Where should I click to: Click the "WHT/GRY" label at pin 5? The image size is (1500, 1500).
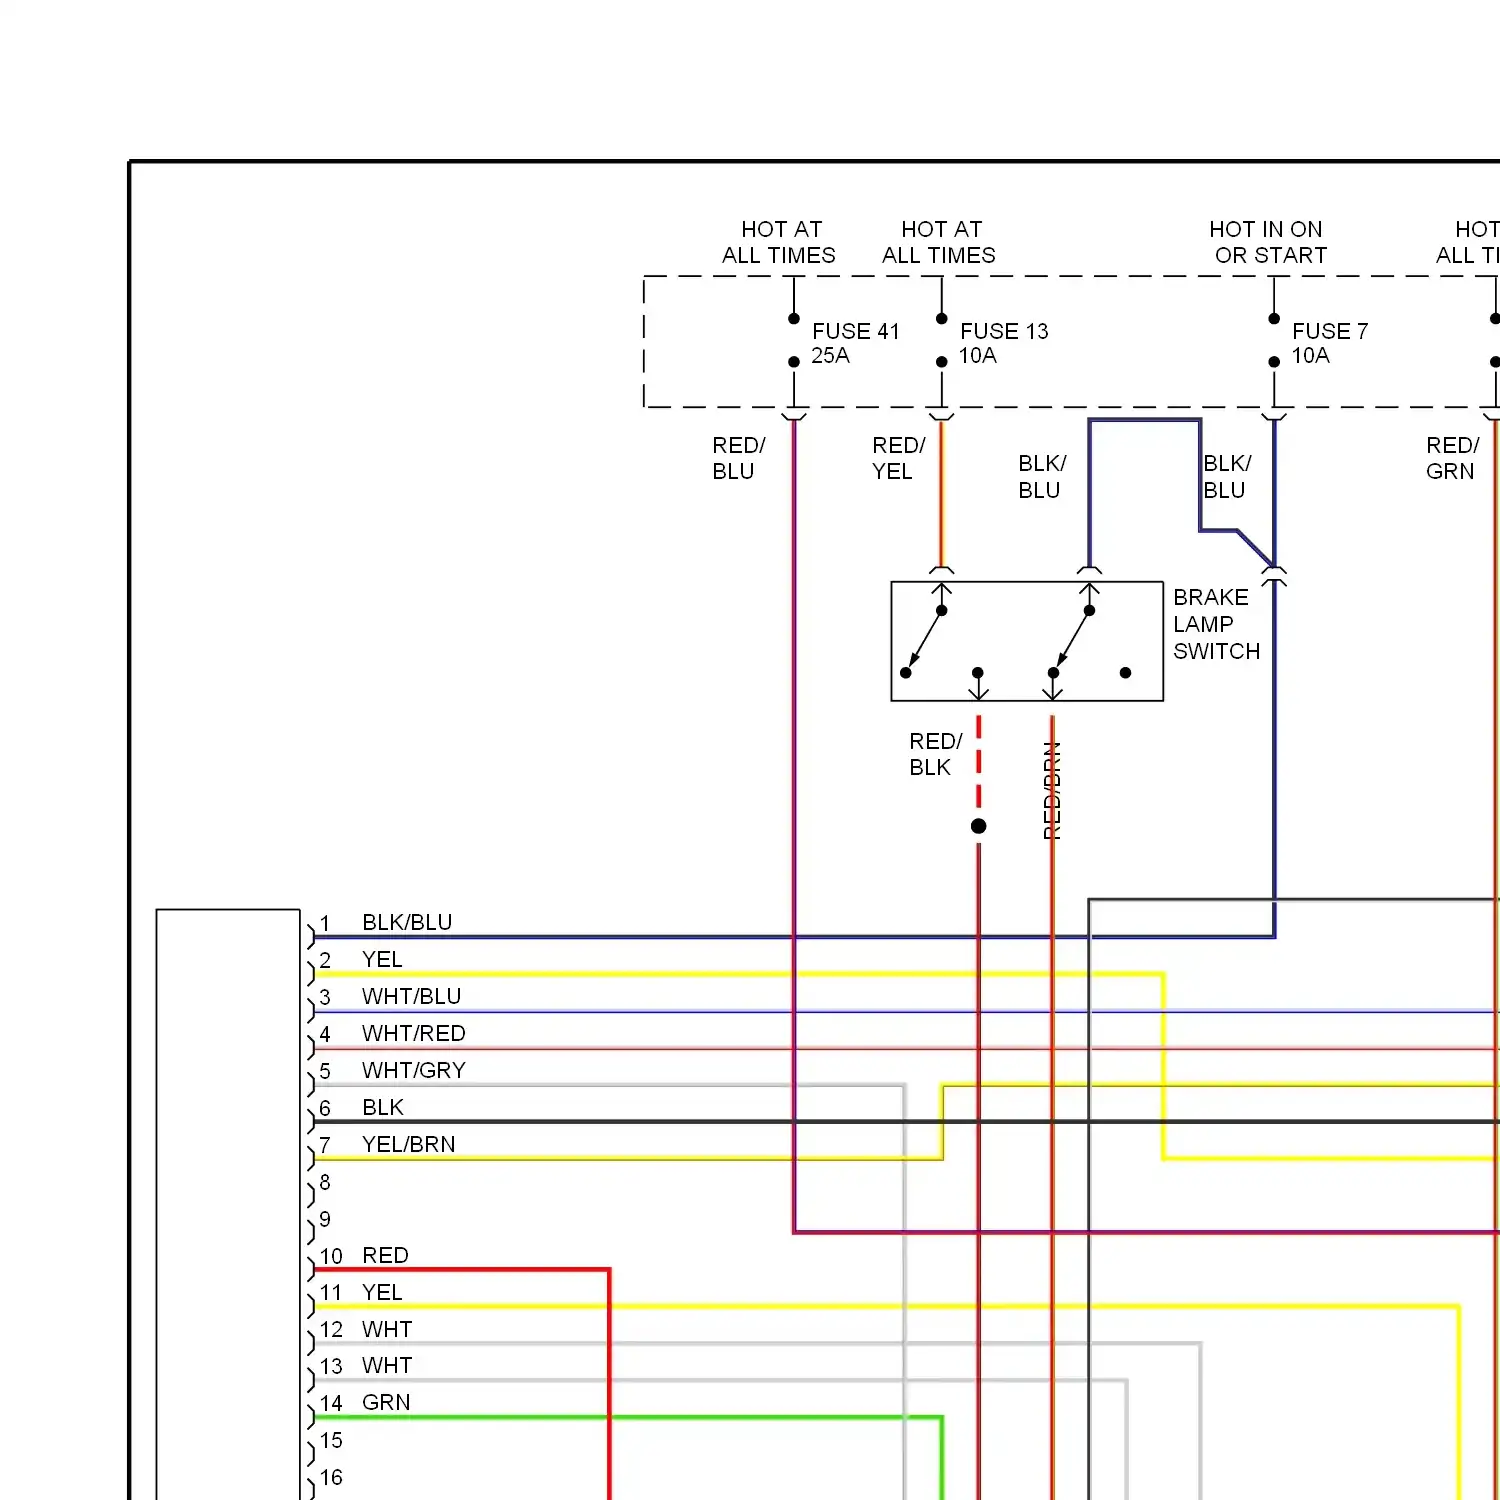pyautogui.click(x=413, y=1070)
